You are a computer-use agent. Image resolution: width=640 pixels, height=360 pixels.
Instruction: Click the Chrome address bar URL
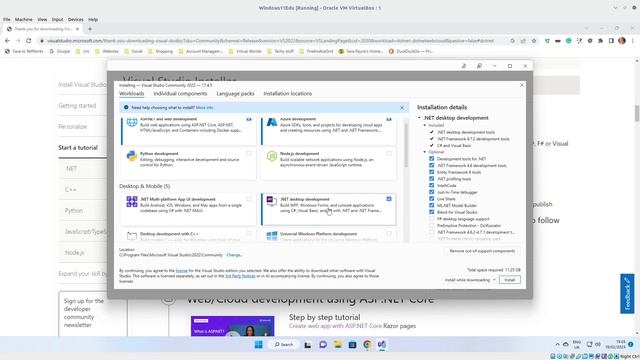[269, 41]
